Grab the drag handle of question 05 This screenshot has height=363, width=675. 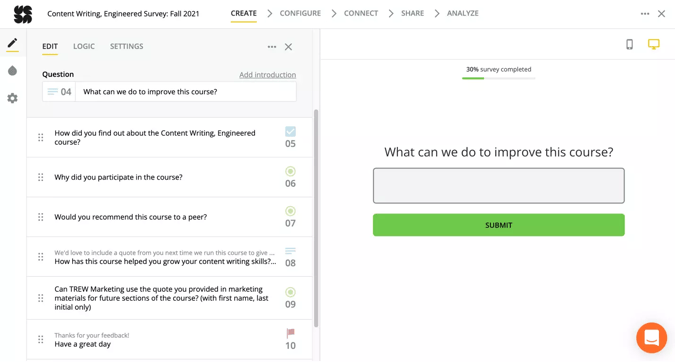point(40,137)
